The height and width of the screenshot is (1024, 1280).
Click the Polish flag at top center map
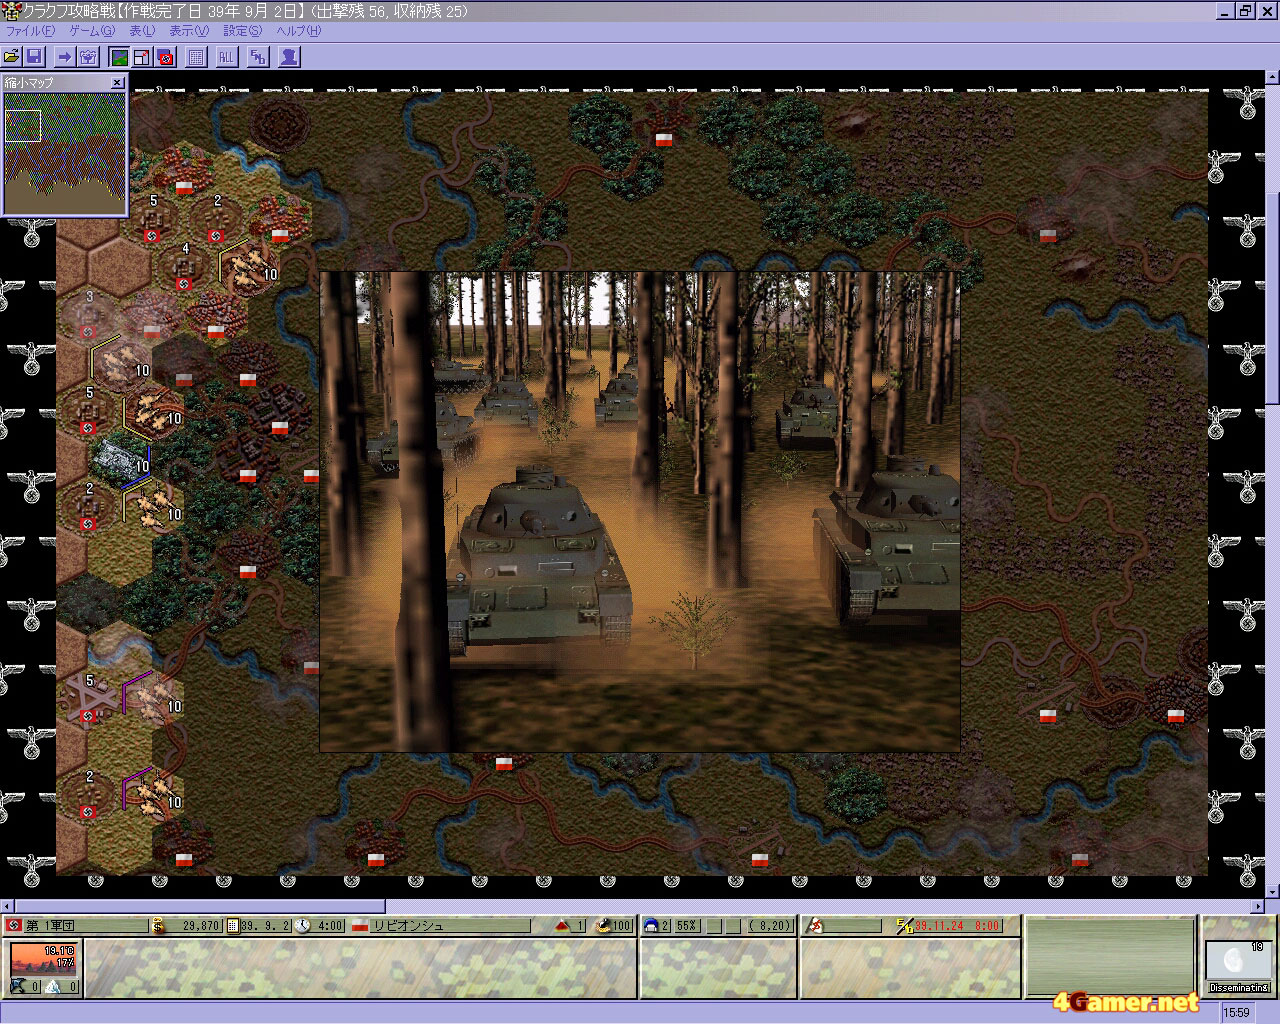[663, 140]
